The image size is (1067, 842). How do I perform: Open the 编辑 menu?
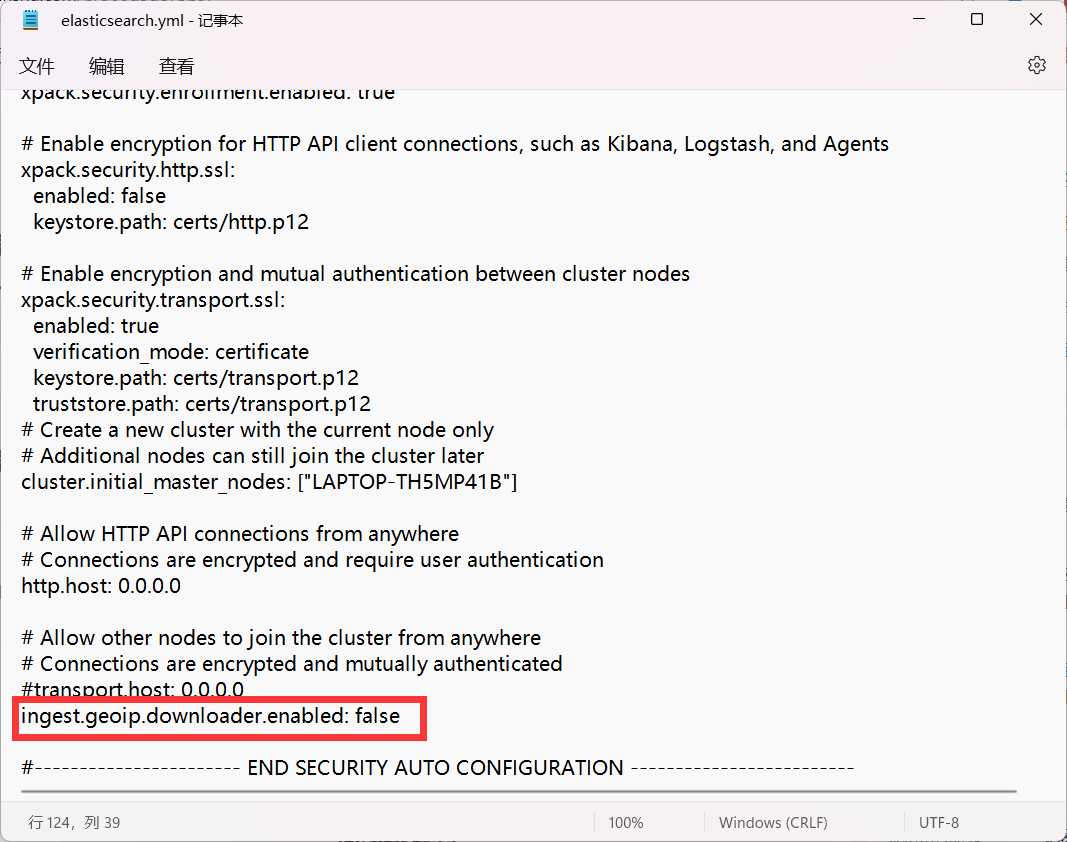[107, 66]
